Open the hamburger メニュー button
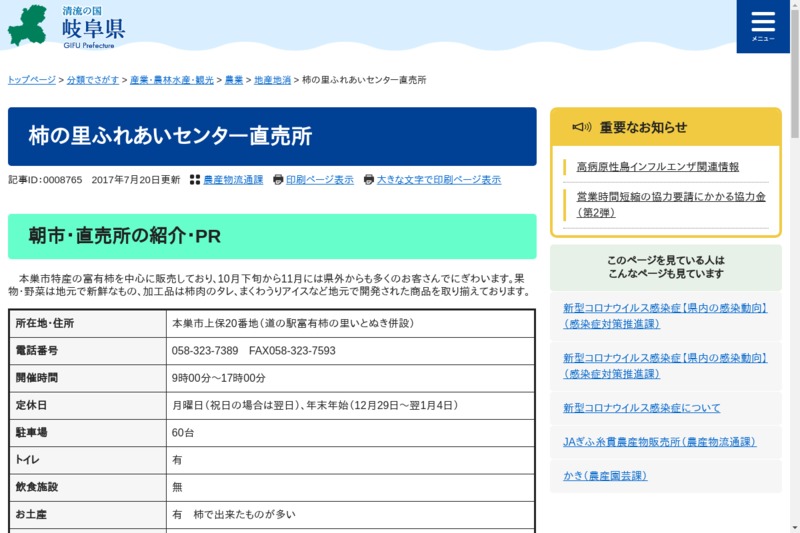 click(x=763, y=26)
